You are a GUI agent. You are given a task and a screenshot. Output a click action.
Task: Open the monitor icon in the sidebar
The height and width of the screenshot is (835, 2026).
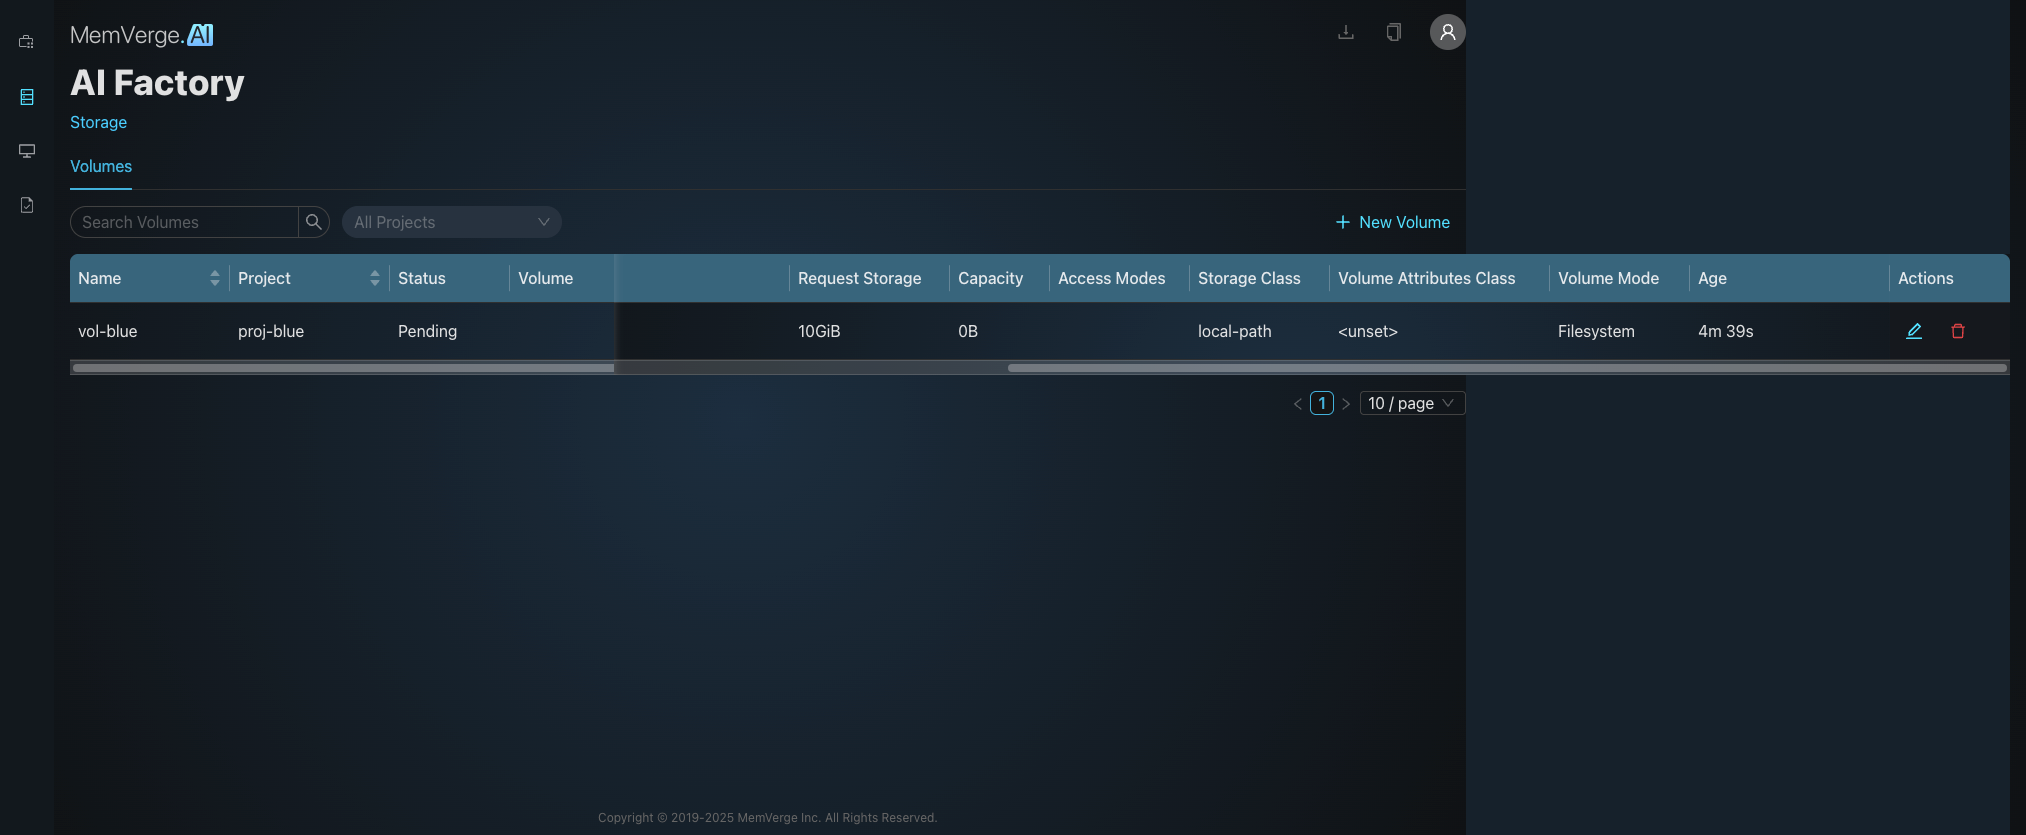point(27,151)
